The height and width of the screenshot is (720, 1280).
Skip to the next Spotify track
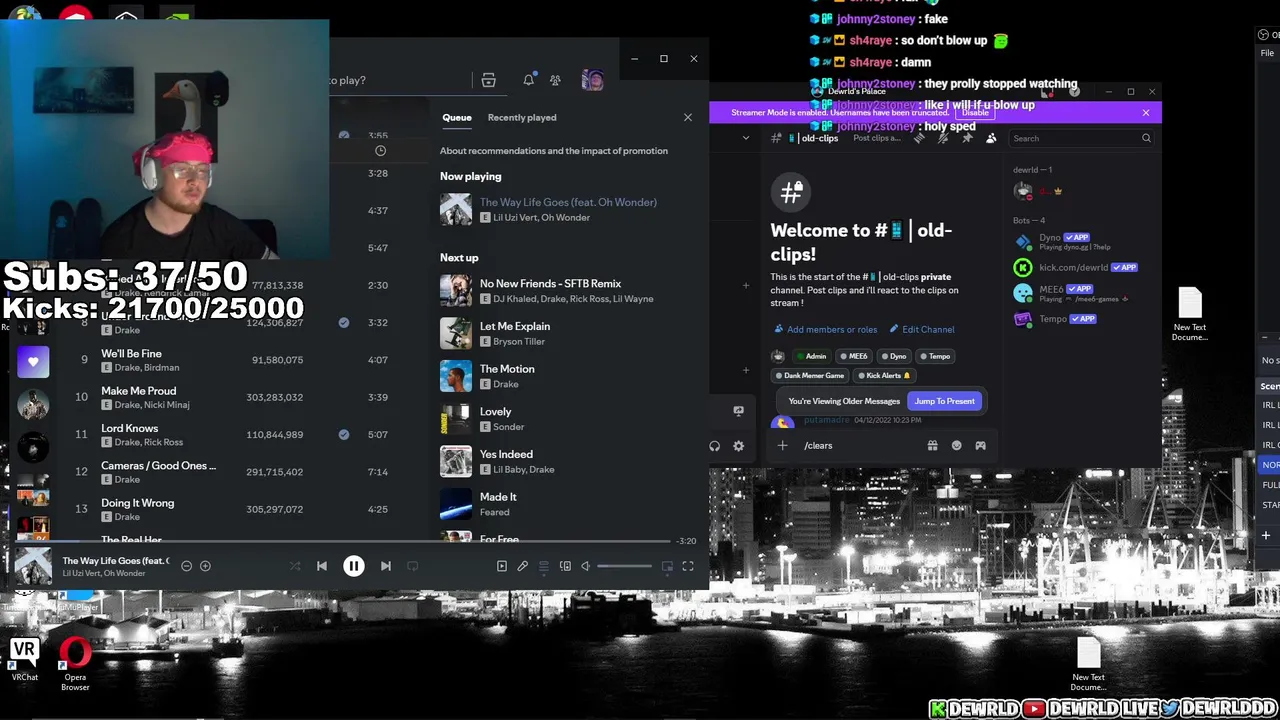pos(386,566)
